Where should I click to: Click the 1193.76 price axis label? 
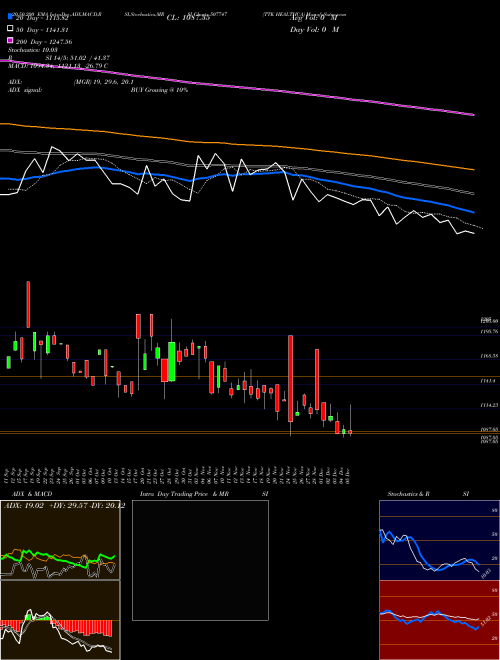(490, 332)
